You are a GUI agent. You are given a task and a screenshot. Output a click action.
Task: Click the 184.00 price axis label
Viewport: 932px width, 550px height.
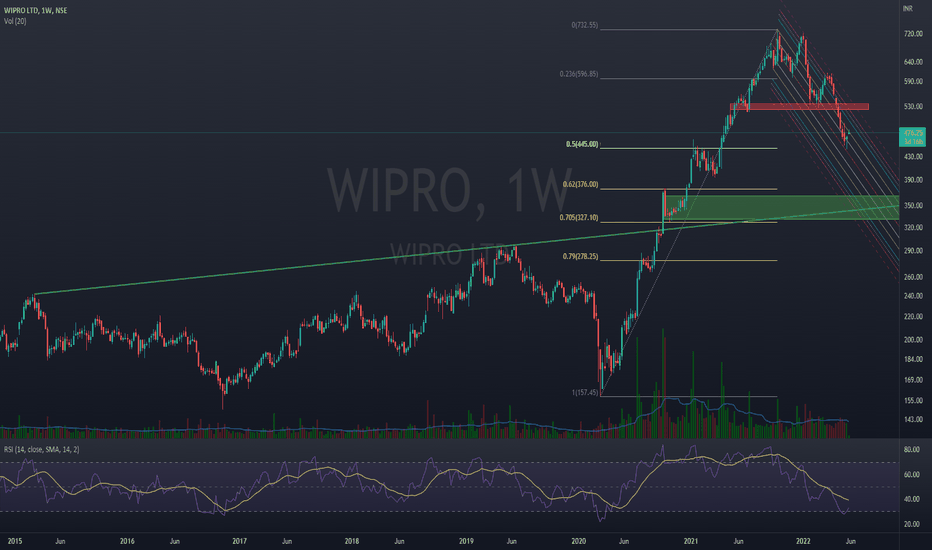coord(913,360)
